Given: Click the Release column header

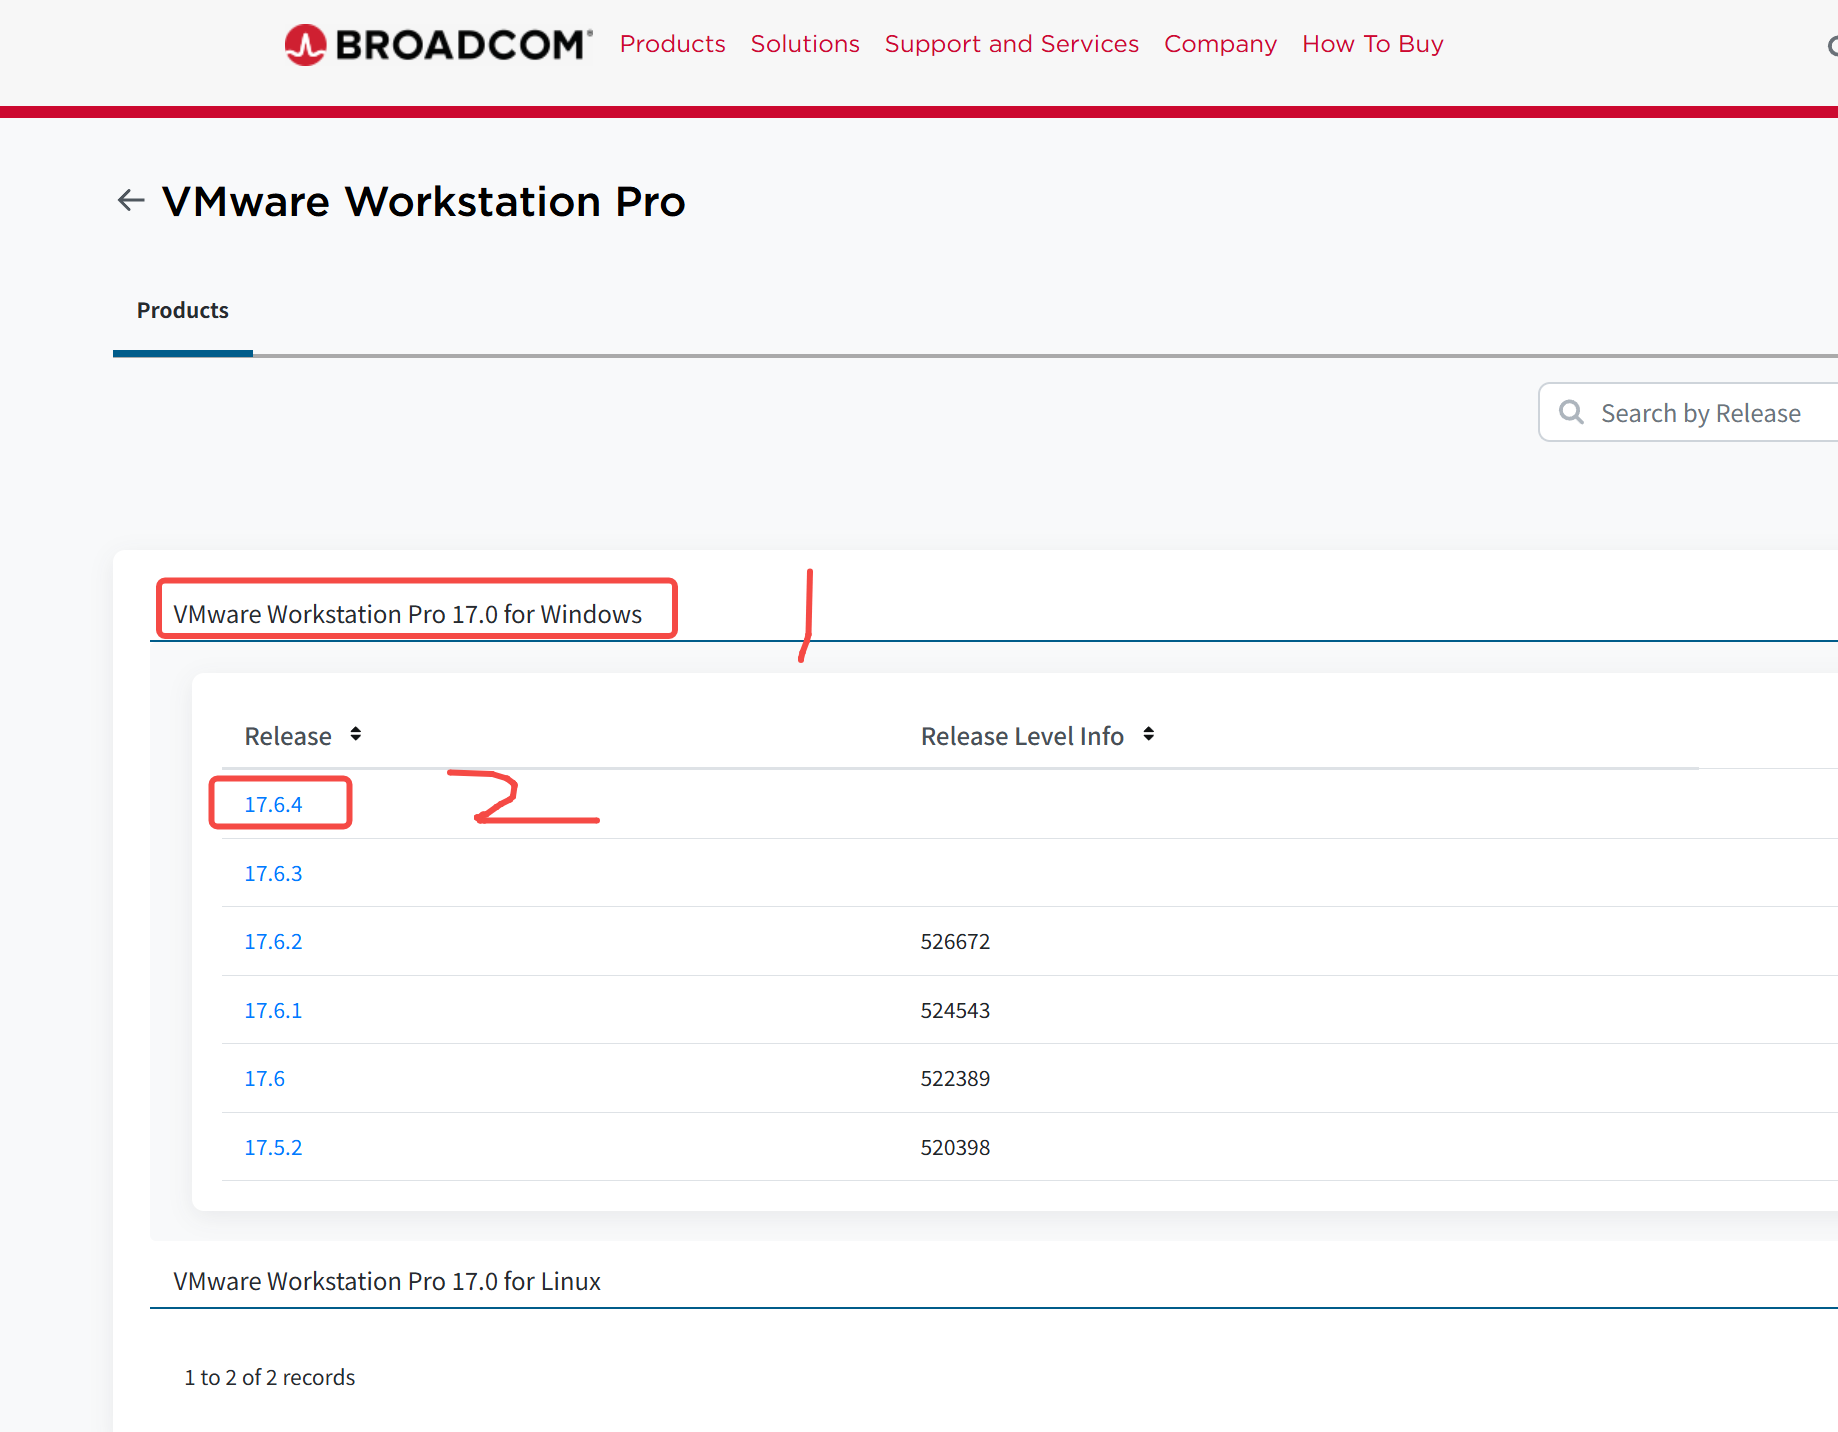Looking at the screenshot, I should click(288, 736).
